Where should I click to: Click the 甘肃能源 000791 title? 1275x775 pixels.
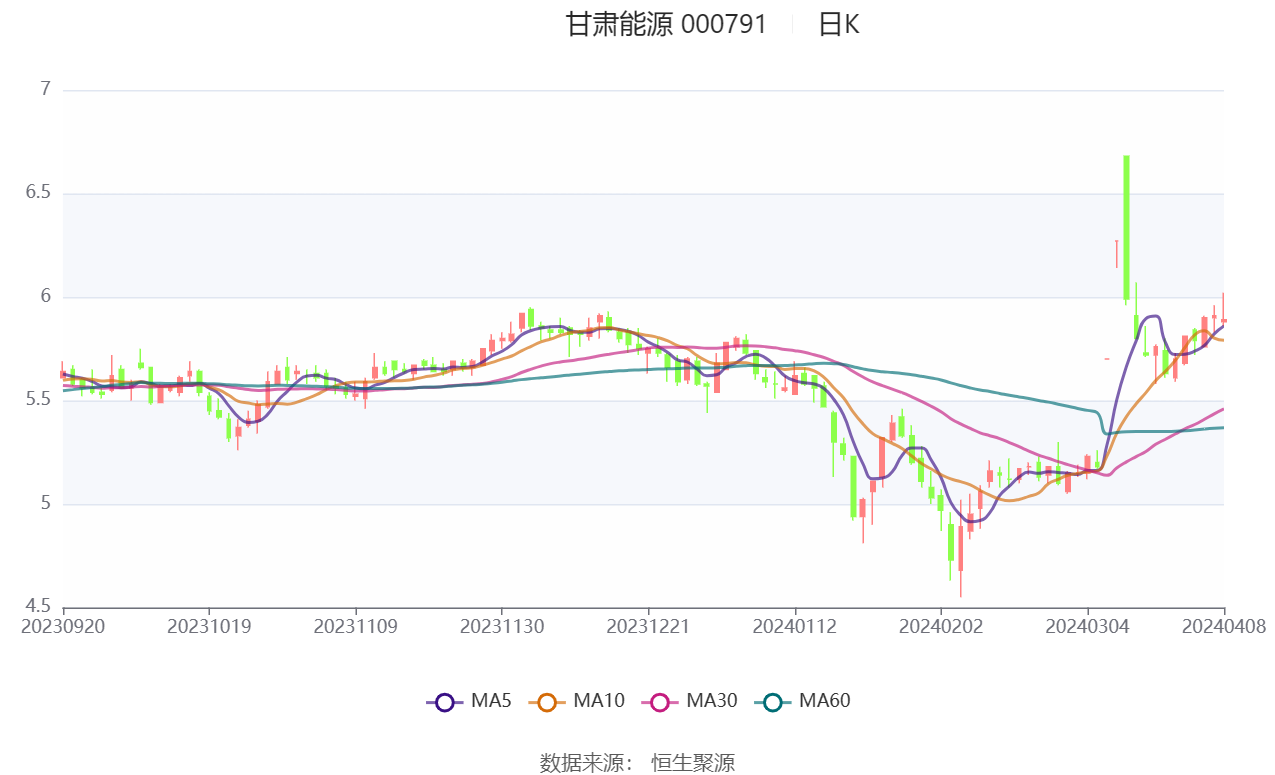[666, 25]
